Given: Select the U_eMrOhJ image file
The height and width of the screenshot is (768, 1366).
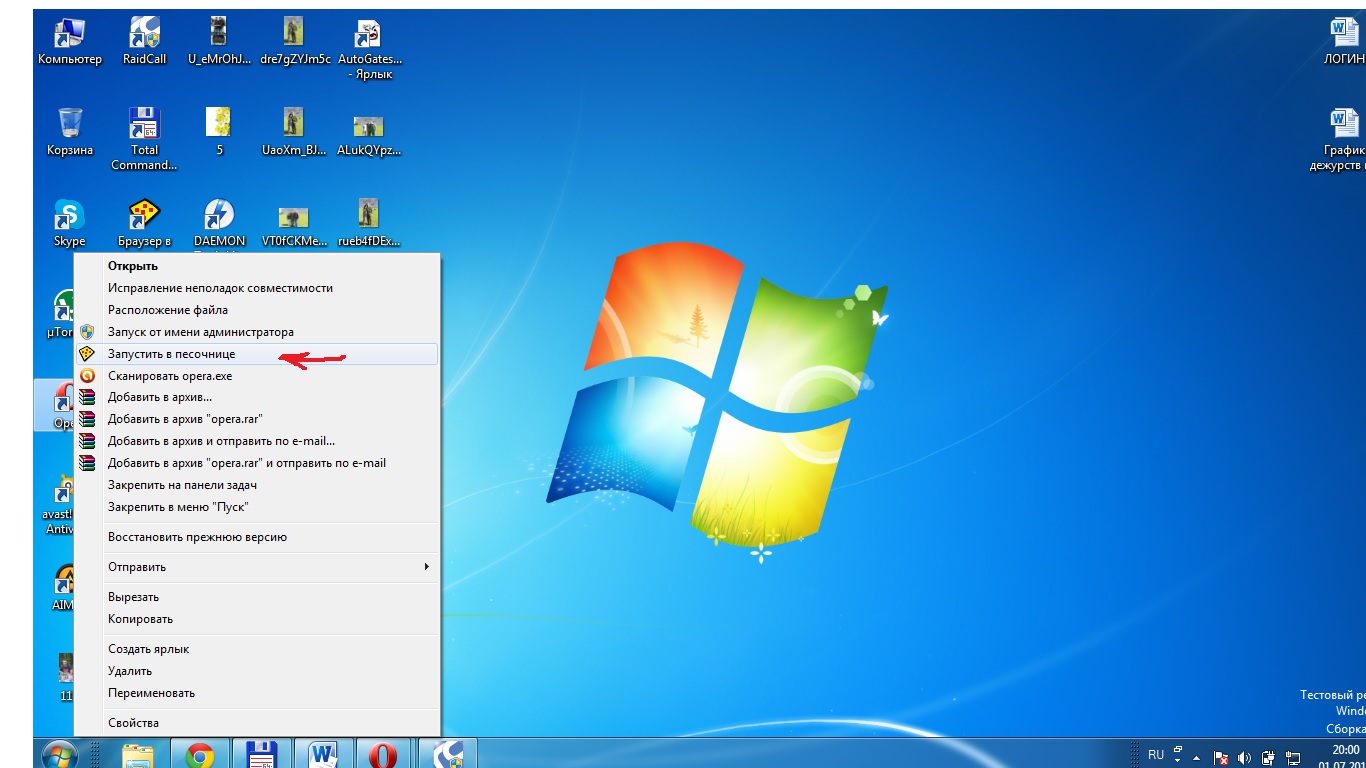Looking at the screenshot, I should click(x=220, y=41).
